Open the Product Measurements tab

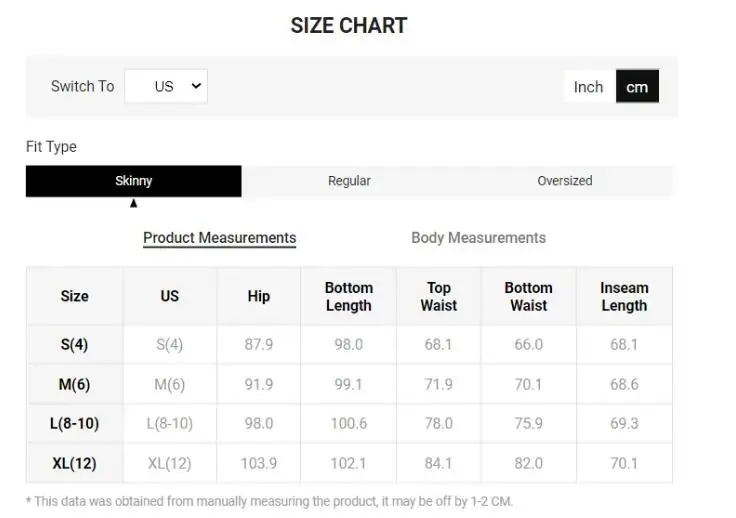(x=220, y=238)
